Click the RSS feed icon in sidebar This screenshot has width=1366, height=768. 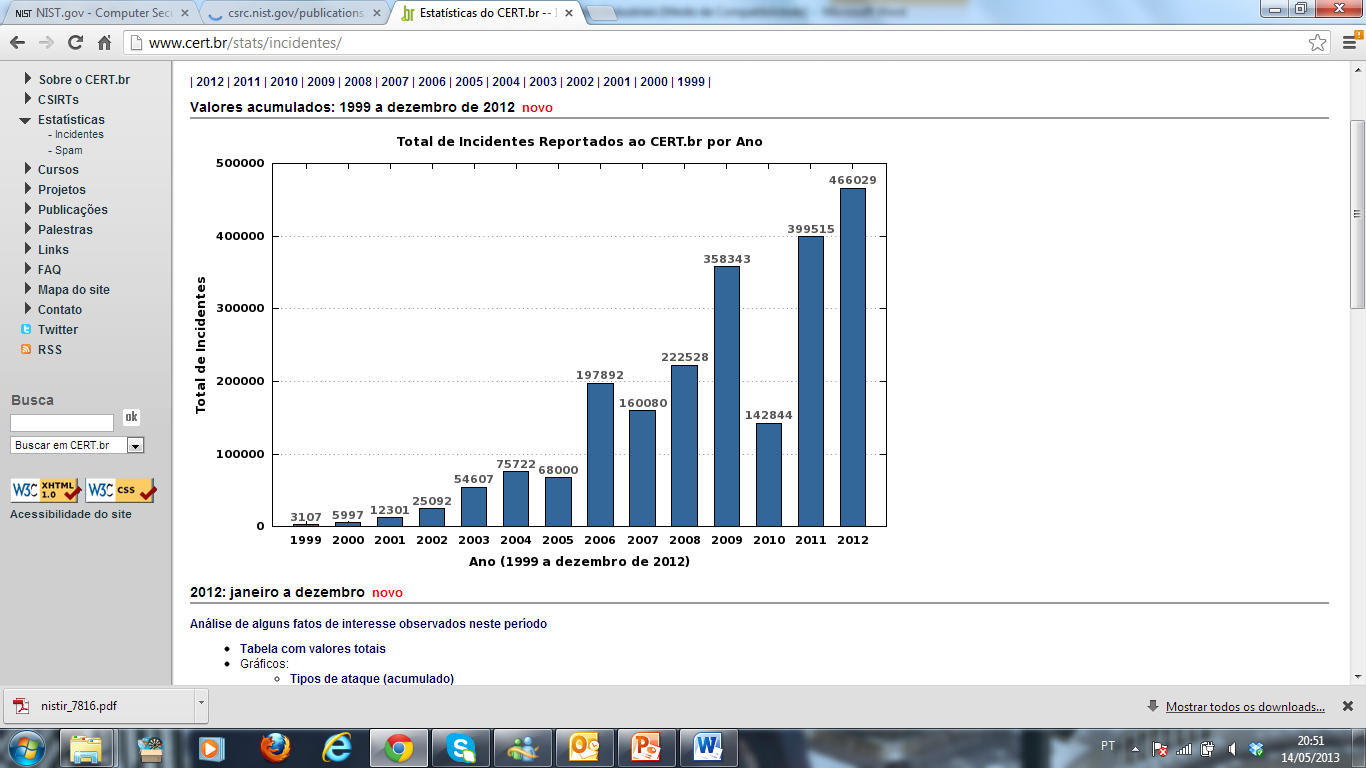[x=27, y=349]
